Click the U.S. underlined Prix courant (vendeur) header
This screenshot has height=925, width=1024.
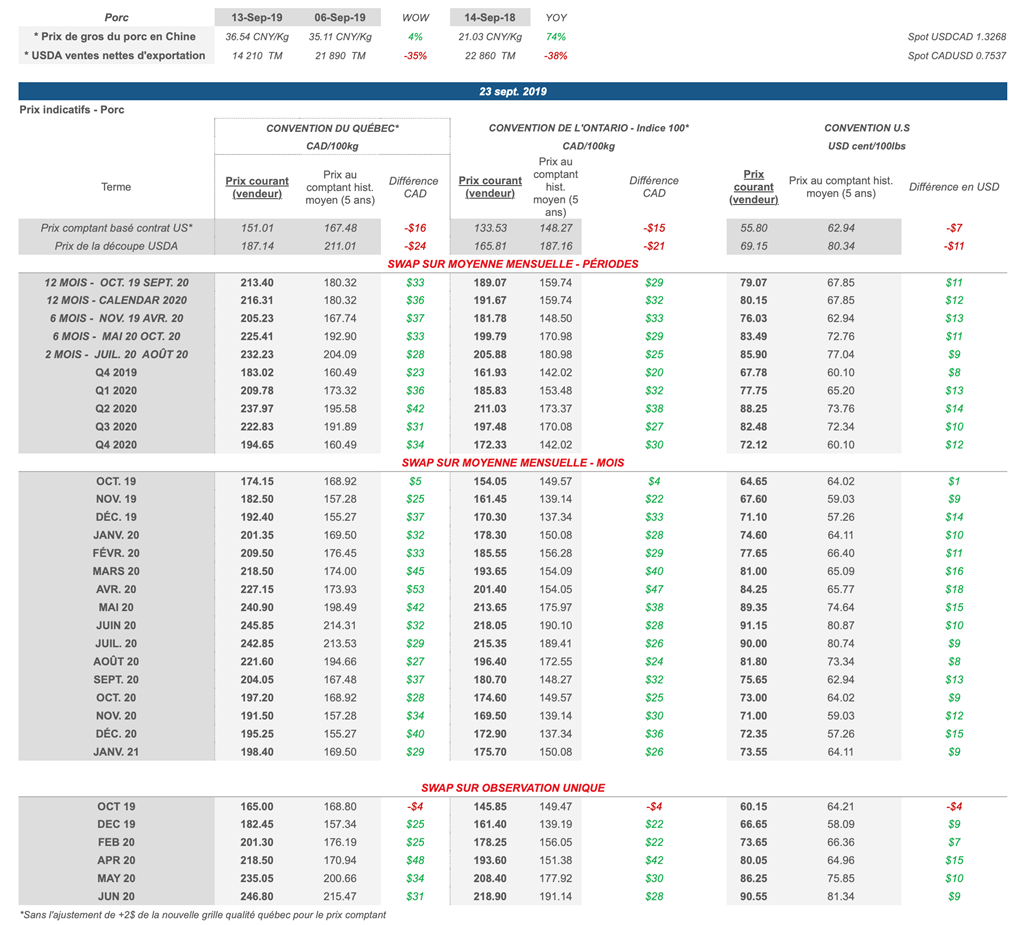pos(754,187)
